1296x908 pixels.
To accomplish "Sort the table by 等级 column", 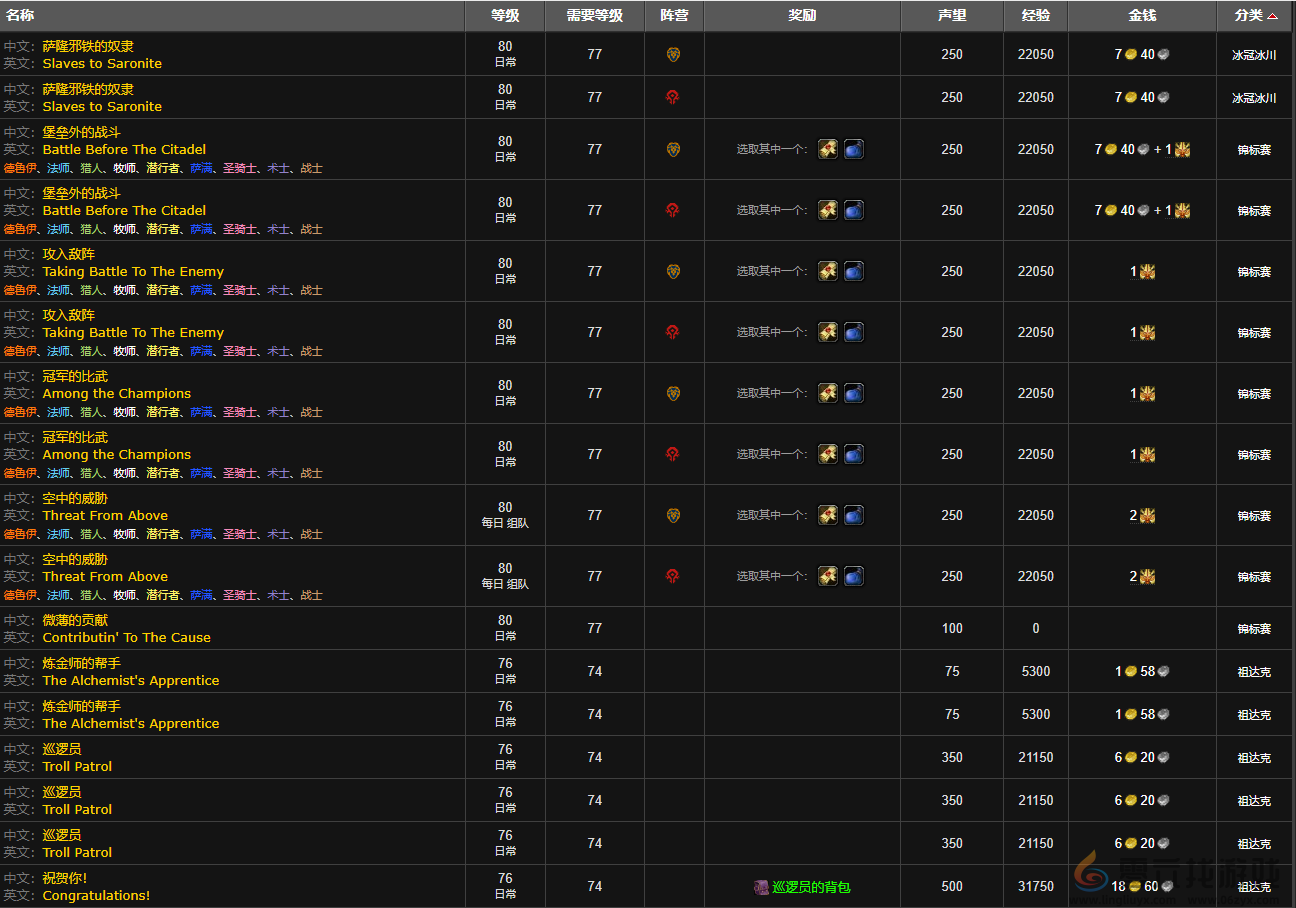I will coord(505,16).
